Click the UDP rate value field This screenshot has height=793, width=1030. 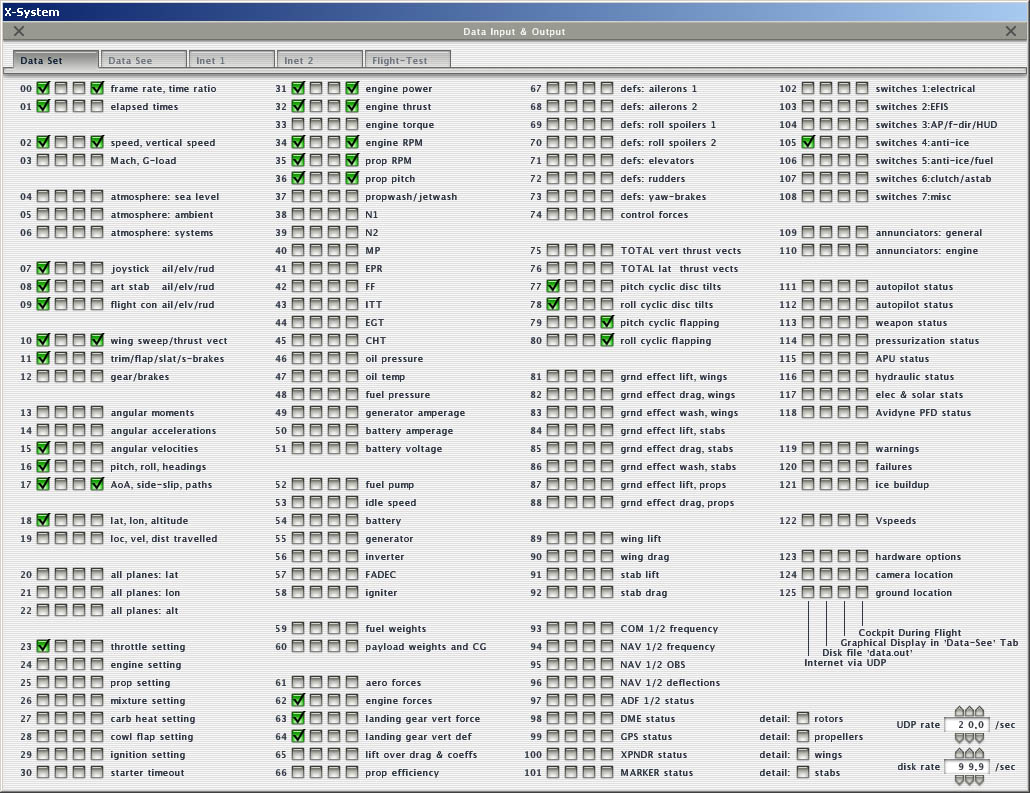(x=967, y=725)
